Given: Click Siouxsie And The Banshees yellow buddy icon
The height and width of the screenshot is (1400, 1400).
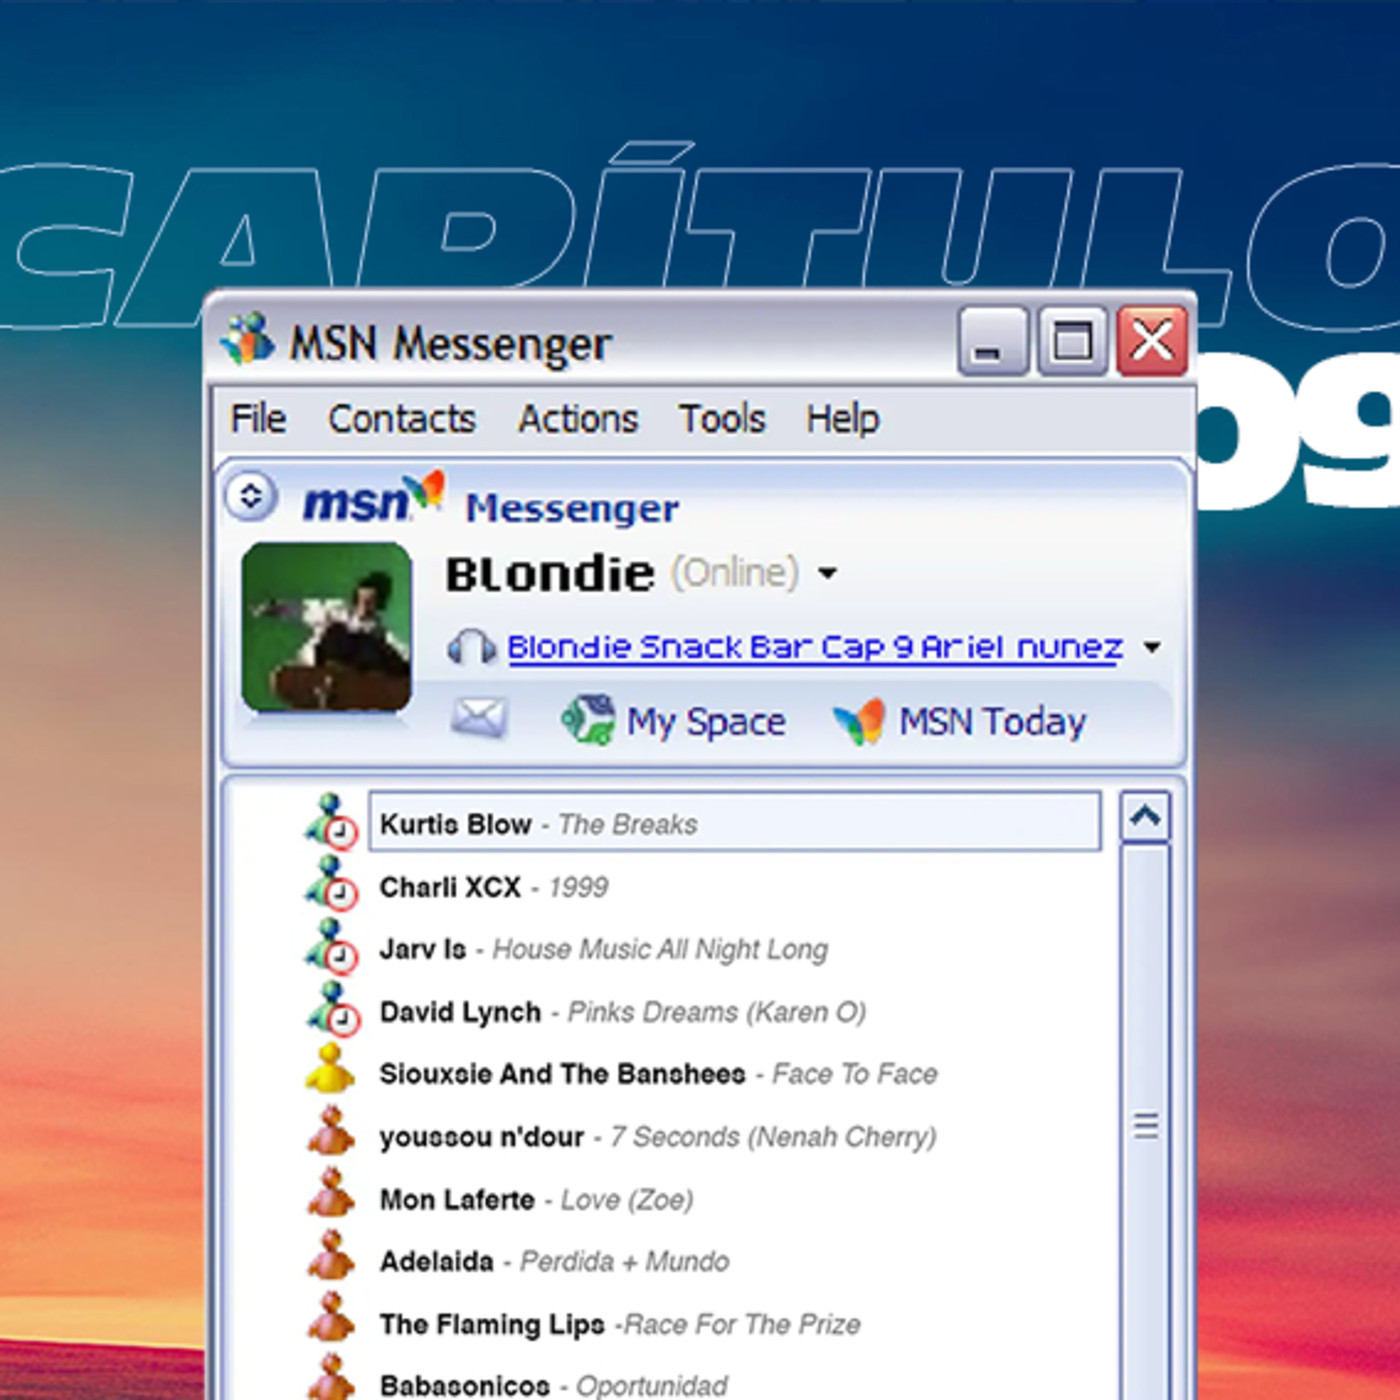Looking at the screenshot, I should [330, 1070].
